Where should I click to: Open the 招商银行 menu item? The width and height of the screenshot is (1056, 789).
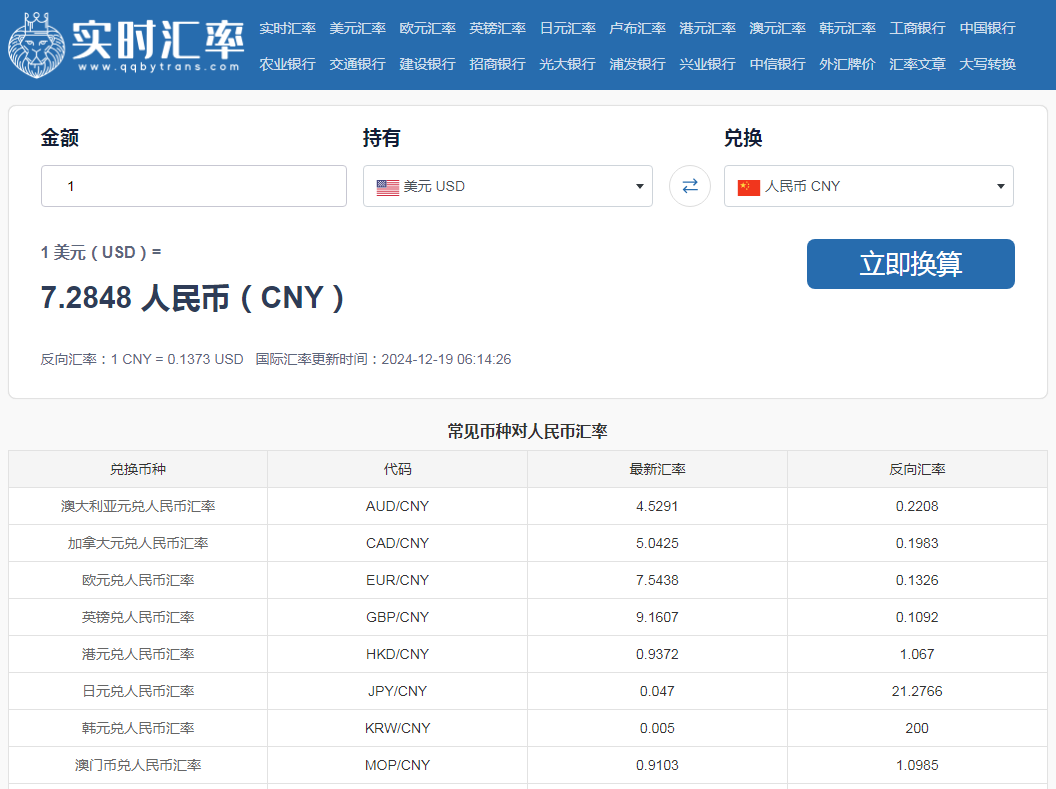497,63
